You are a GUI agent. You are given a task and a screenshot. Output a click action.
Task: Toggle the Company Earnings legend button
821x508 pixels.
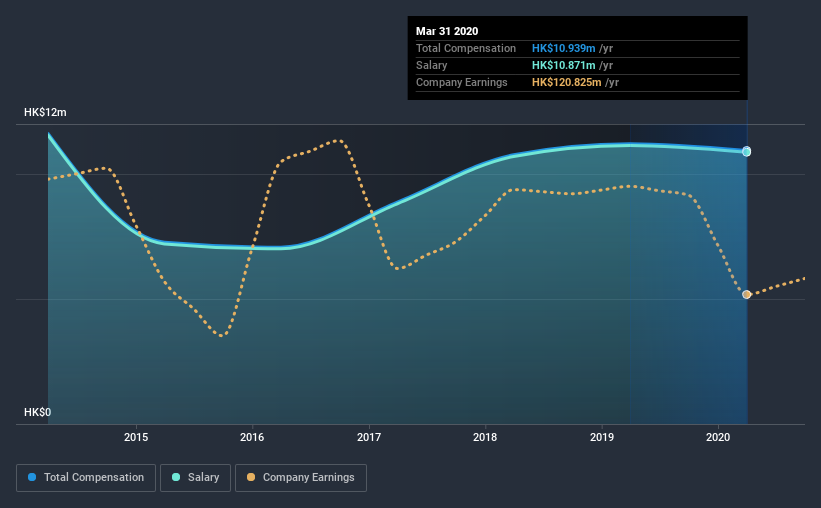301,478
